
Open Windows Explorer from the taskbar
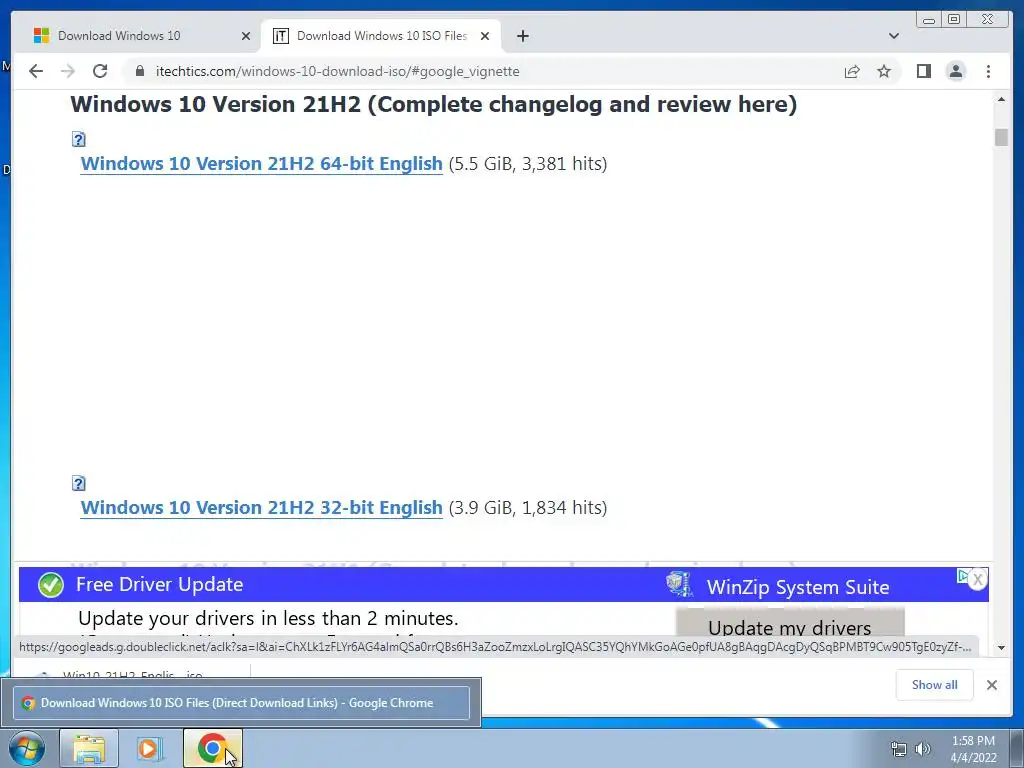click(89, 748)
